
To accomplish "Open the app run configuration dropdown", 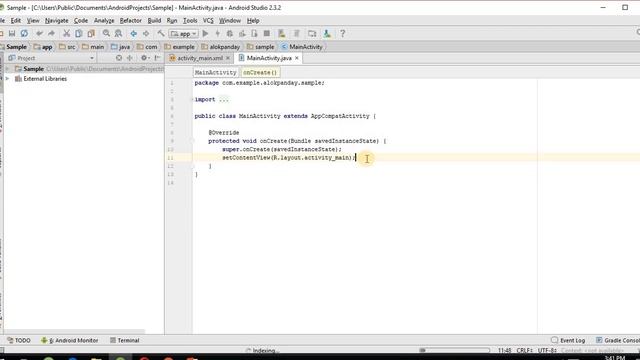I will pos(184,33).
